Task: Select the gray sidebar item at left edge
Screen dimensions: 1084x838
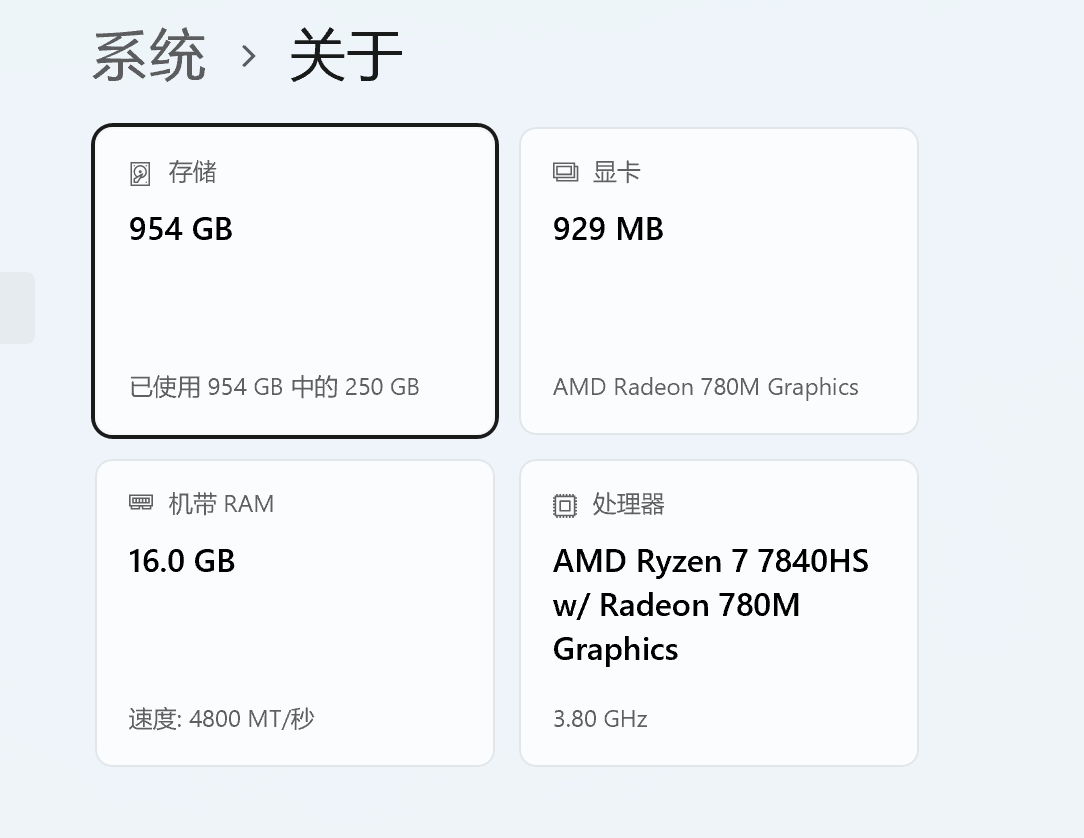Action: pyautogui.click(x=17, y=308)
